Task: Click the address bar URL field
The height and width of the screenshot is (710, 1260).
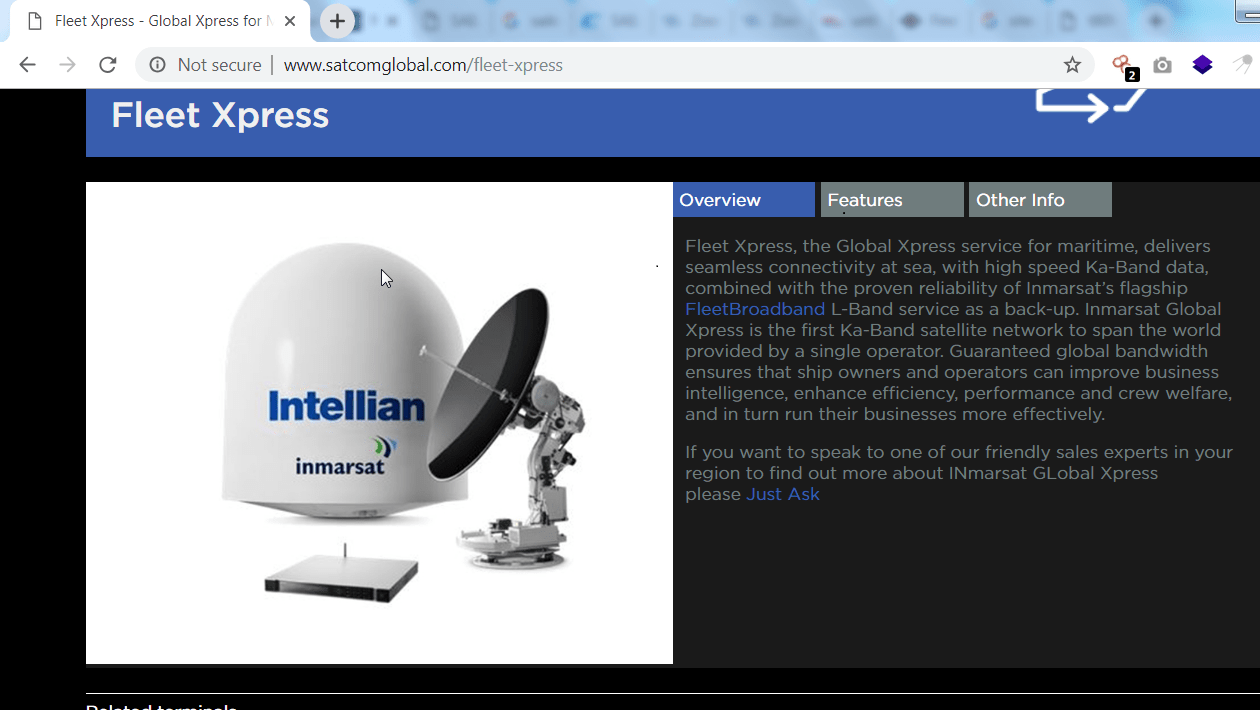Action: (600, 65)
